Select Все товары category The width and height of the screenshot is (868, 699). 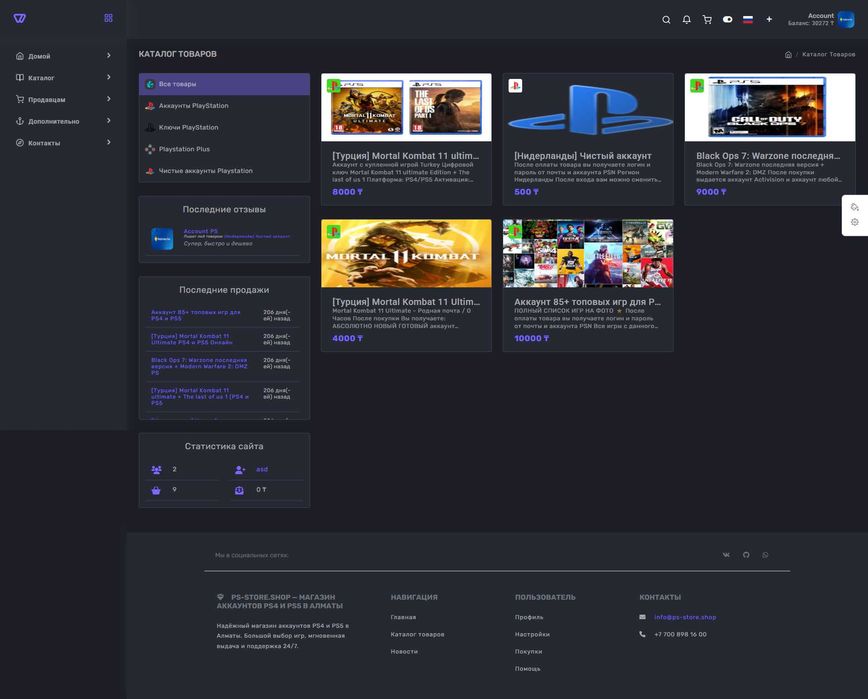tap(224, 84)
